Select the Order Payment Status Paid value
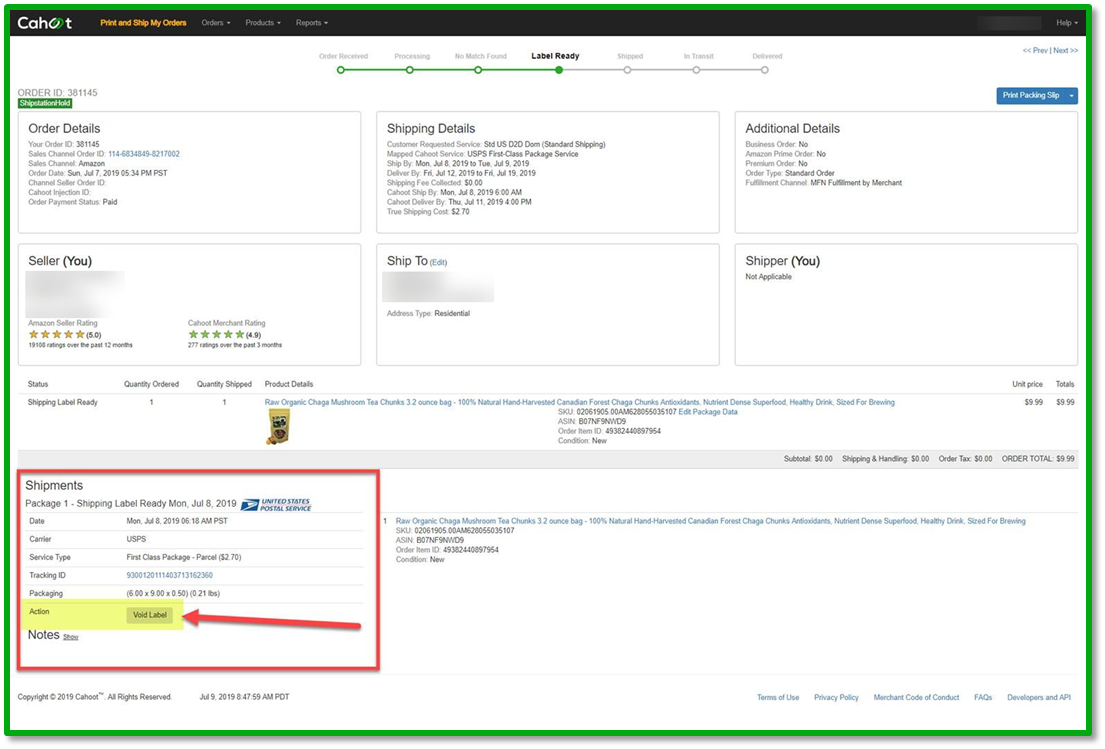 110,202
